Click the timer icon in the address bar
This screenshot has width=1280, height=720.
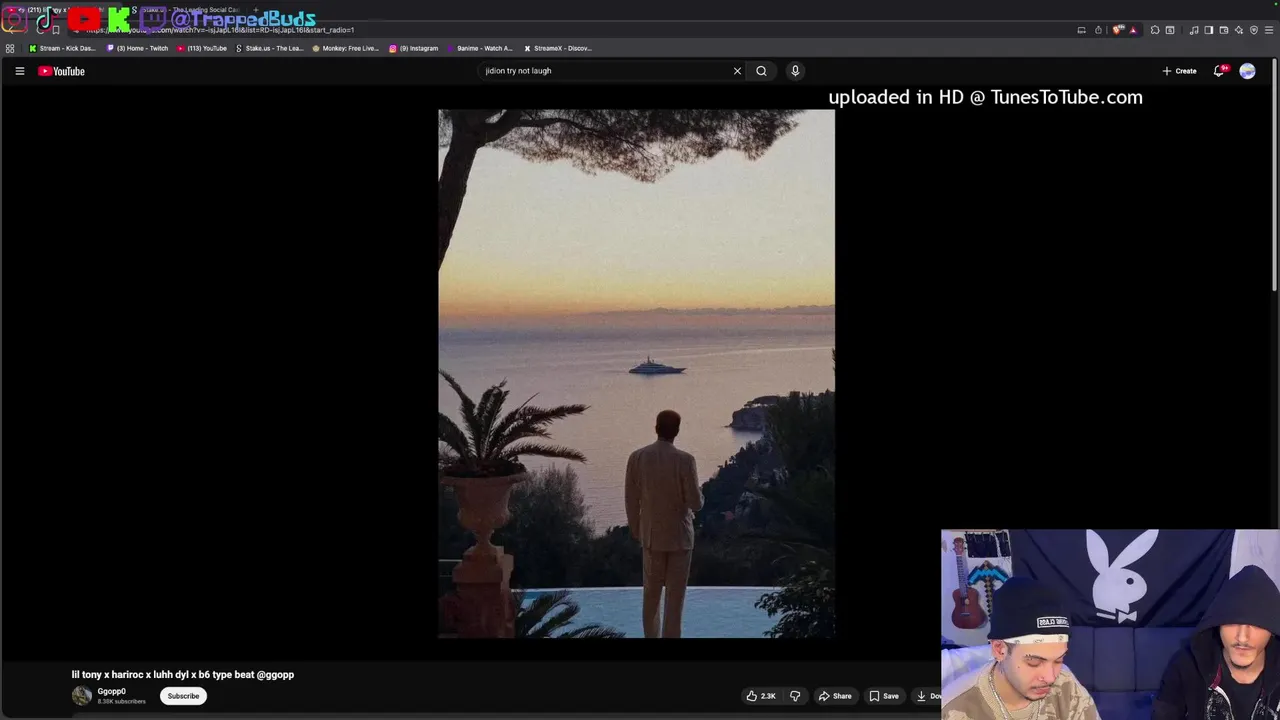(x=1098, y=30)
